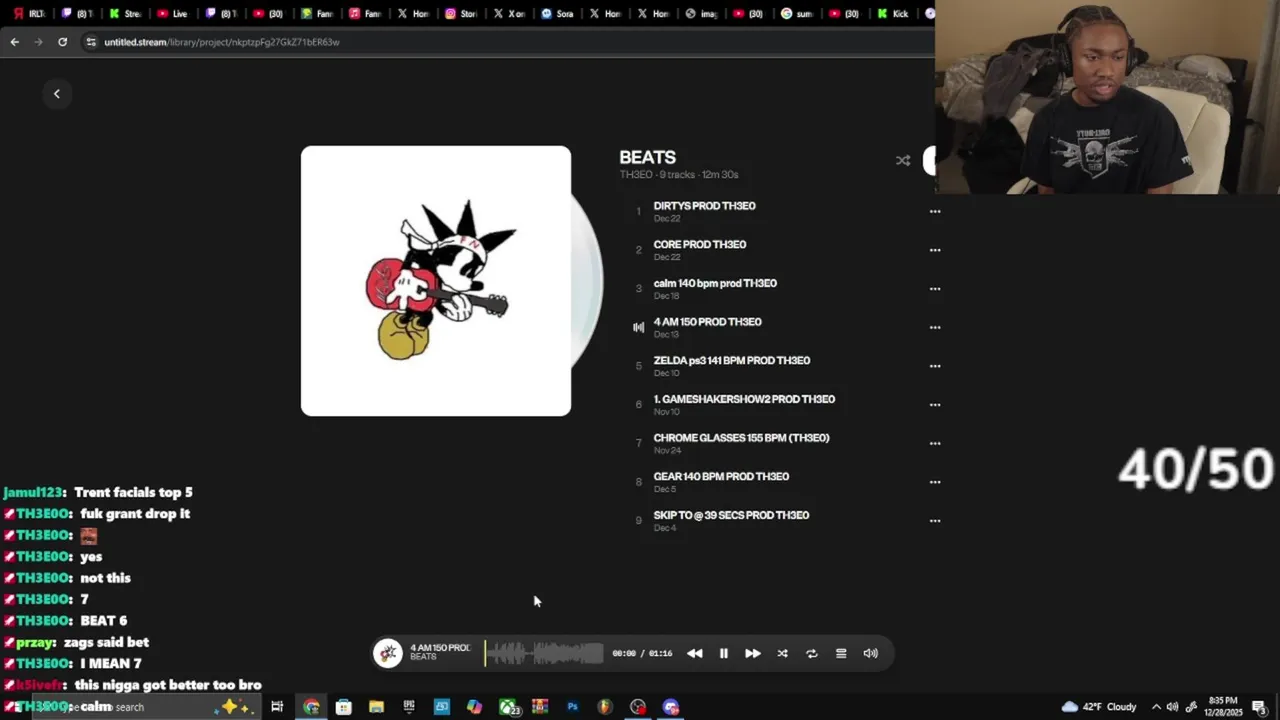Click the 4 AM 150 PROD title in player bar
The image size is (1280, 720).
(439, 648)
